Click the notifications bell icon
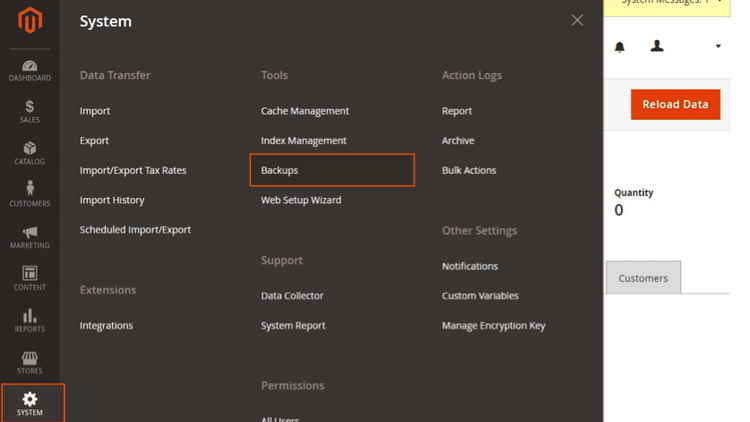Screen dimensions: 750x422 pyautogui.click(x=619, y=46)
